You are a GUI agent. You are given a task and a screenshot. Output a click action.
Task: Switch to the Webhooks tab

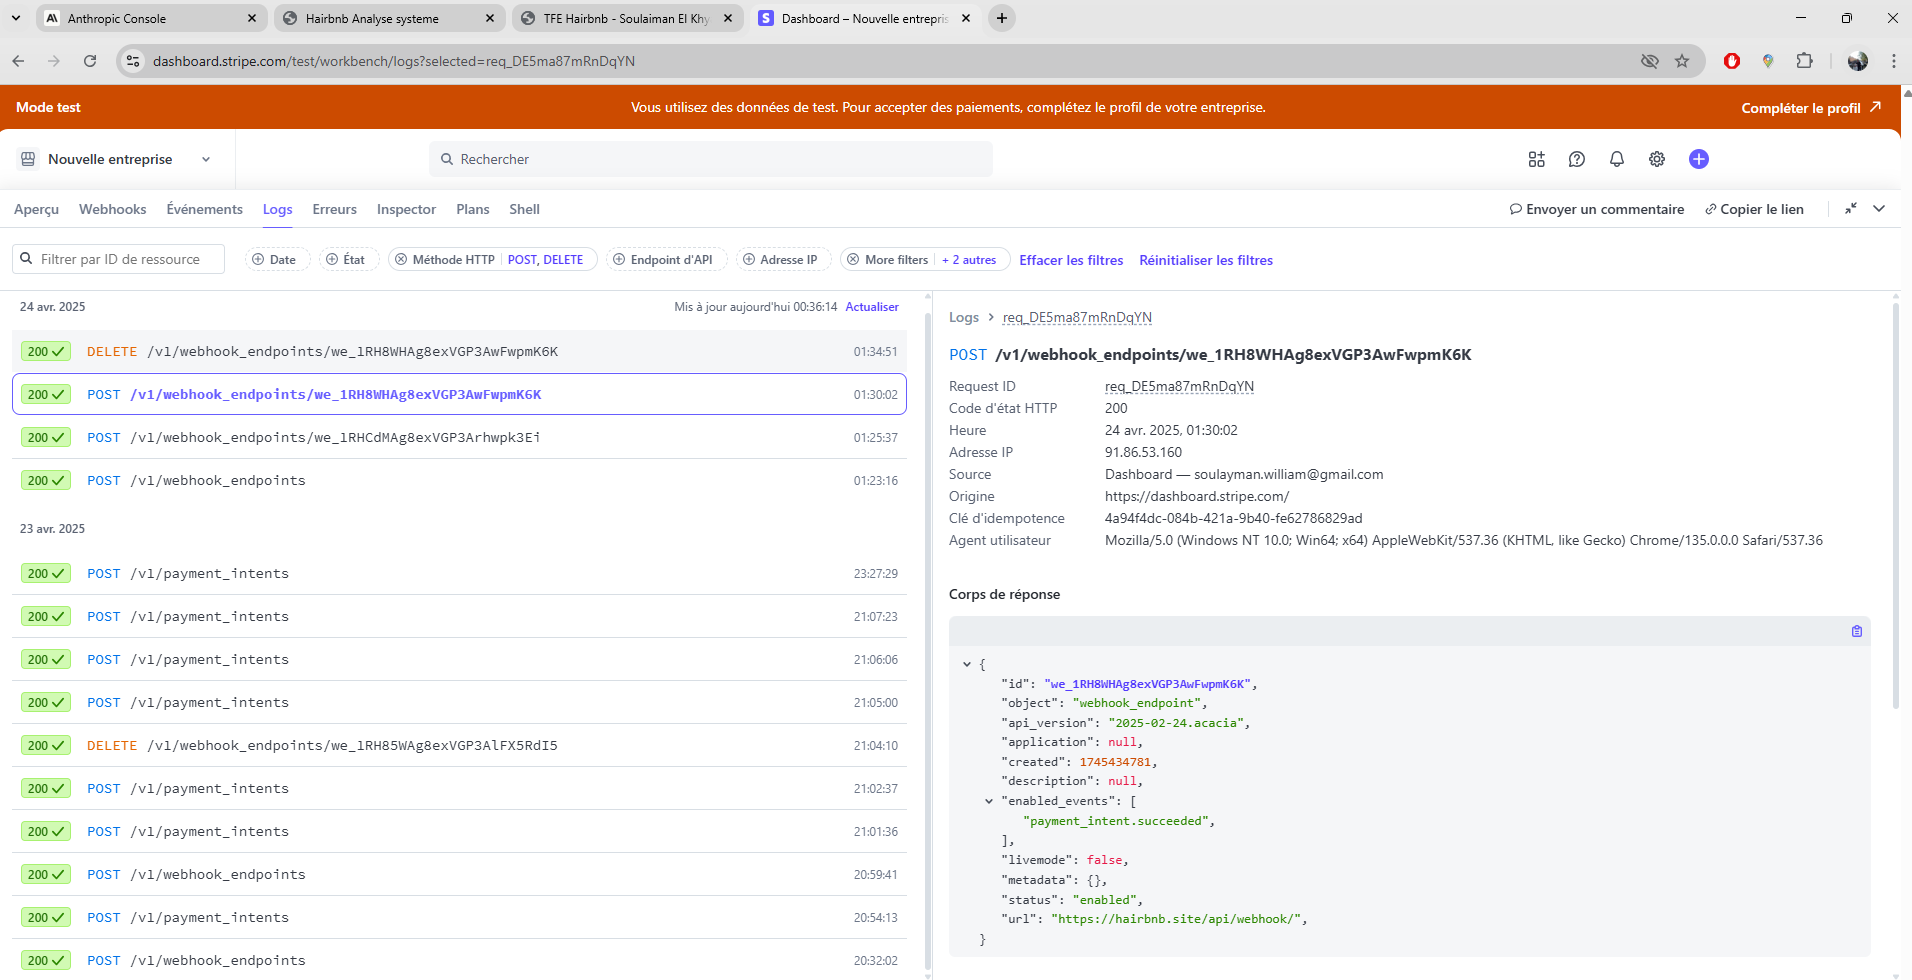[x=112, y=209]
